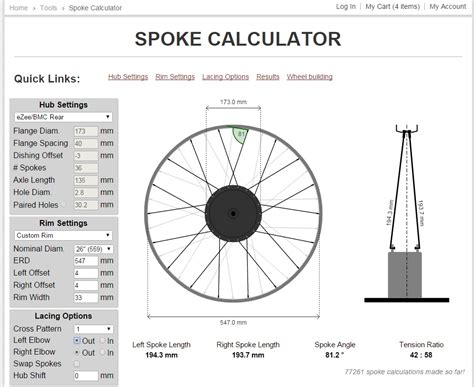Open the Cross Pattern dropdown

[93, 329]
